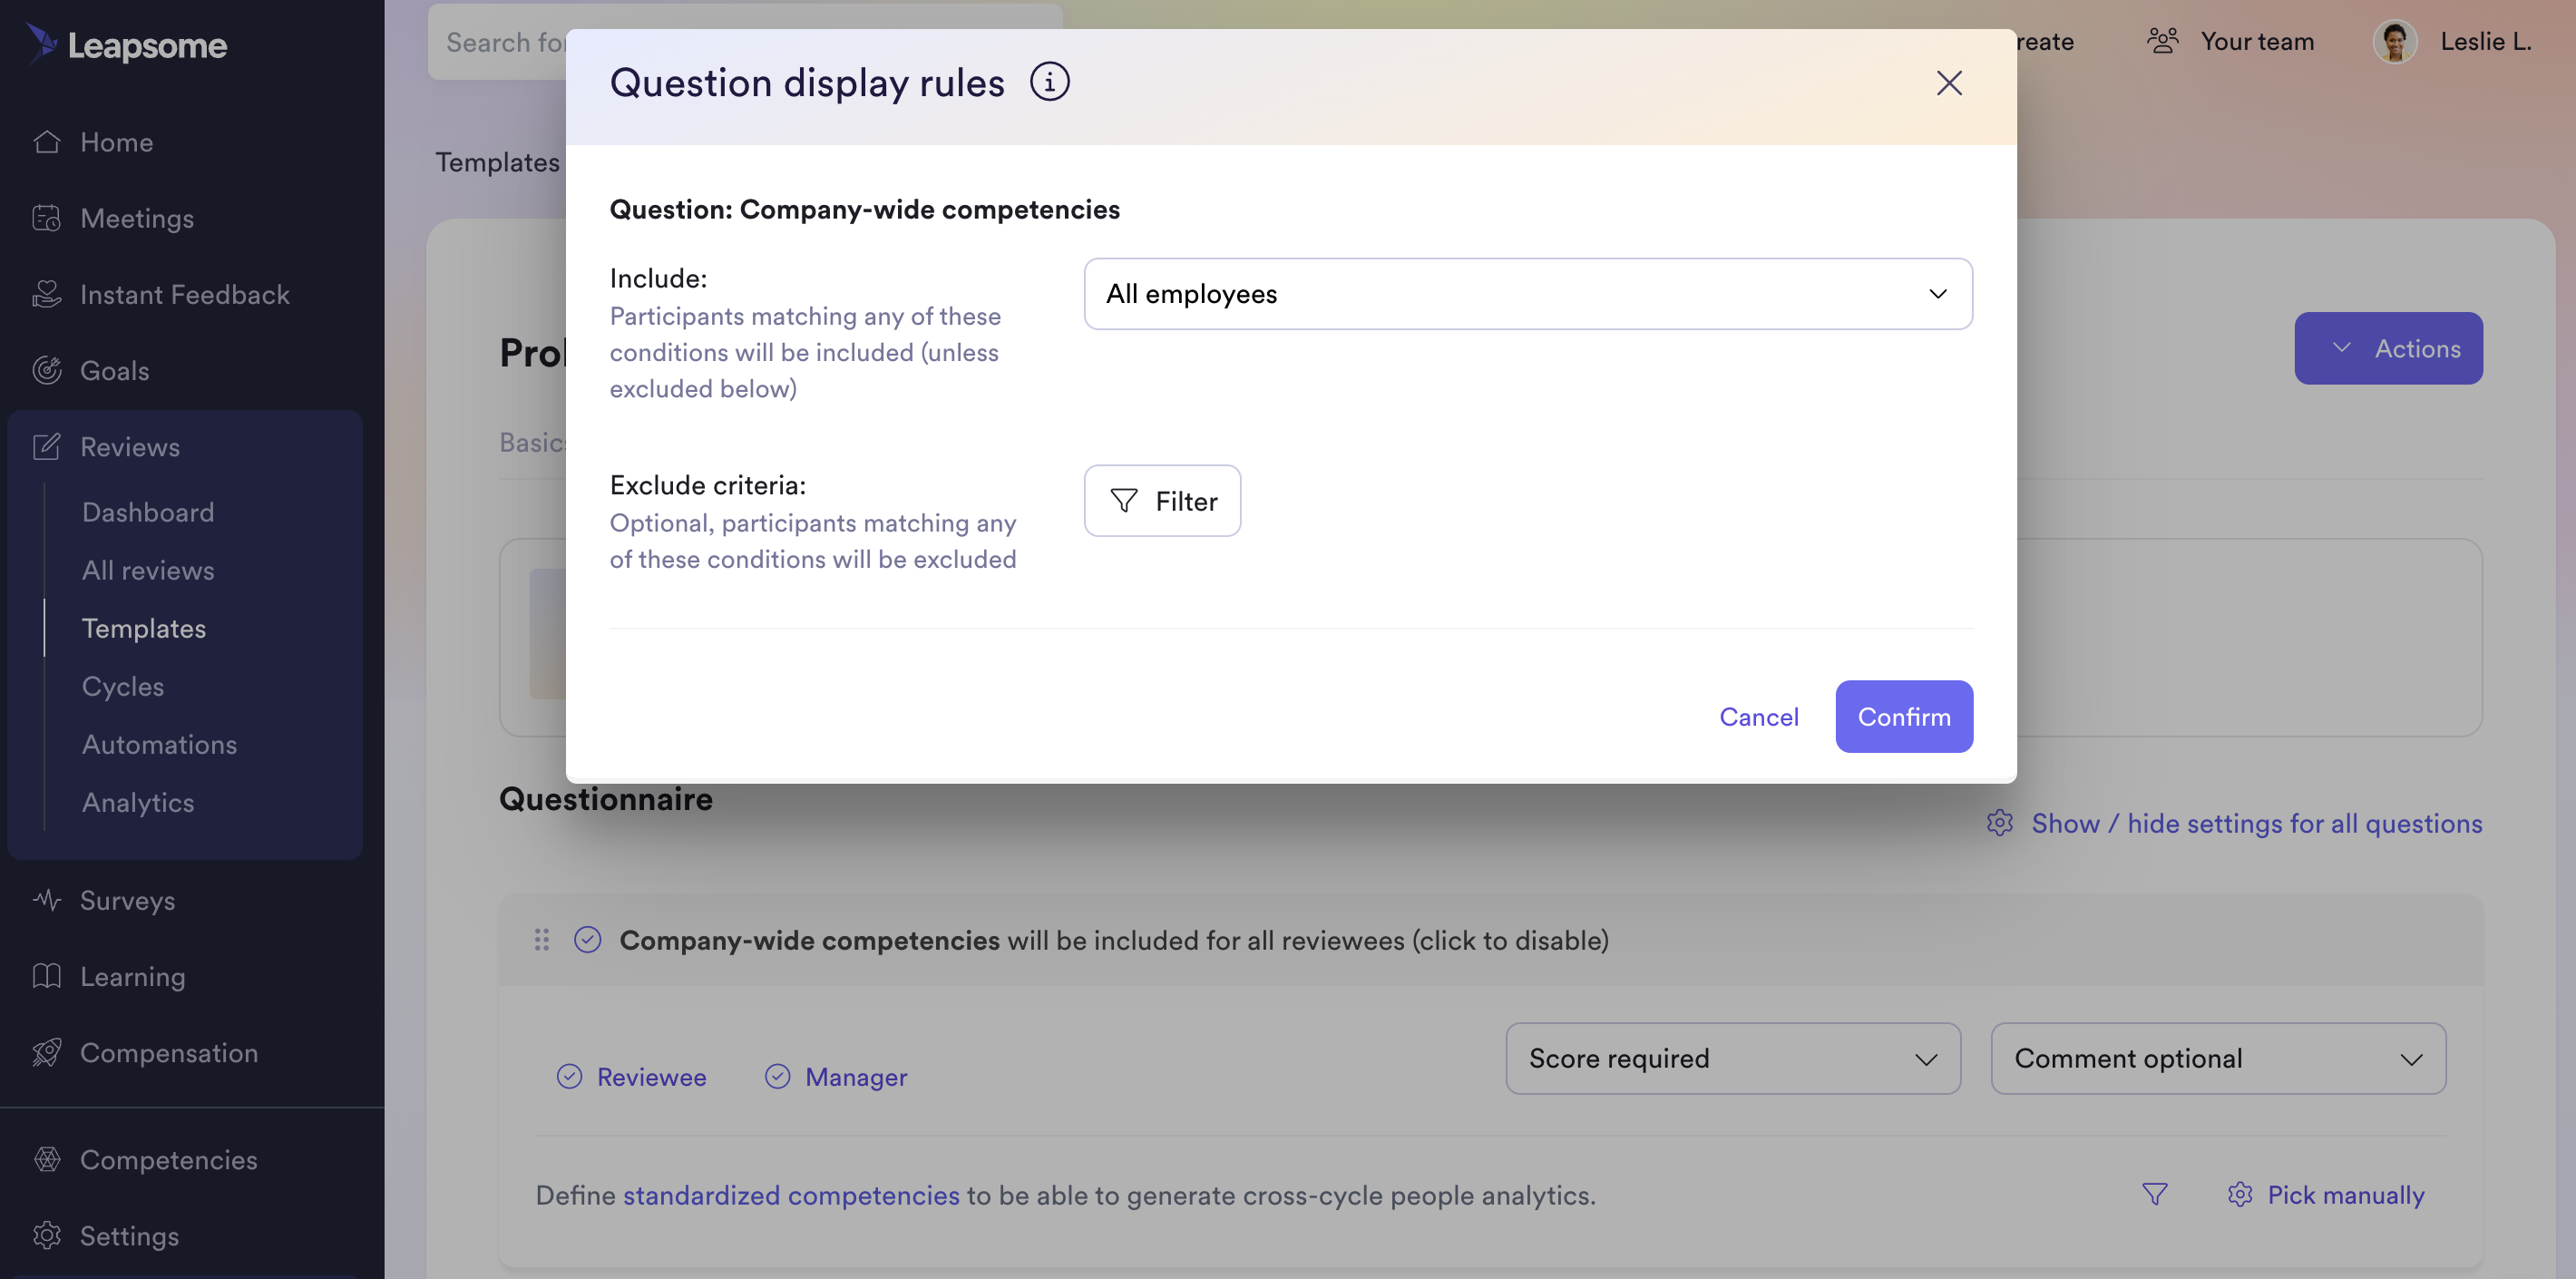Open Dashboard under Reviews
This screenshot has height=1279, width=2576.
pos(148,512)
